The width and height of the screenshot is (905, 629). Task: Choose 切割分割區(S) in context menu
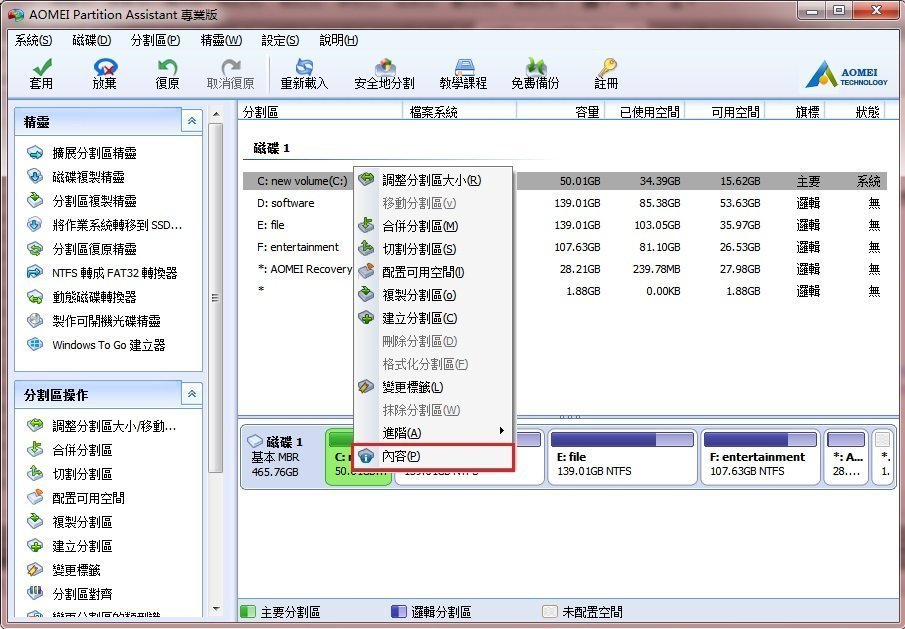pos(433,249)
